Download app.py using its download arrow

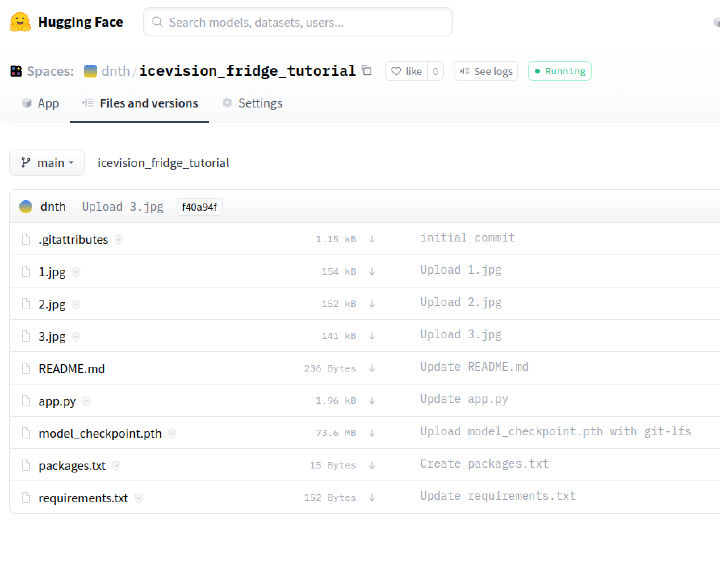[x=372, y=400]
